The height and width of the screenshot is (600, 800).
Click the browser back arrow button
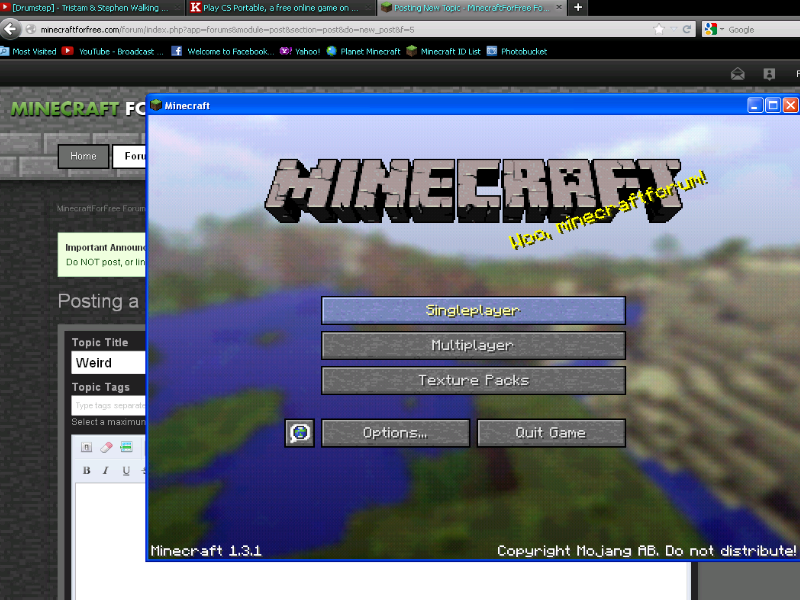point(10,29)
